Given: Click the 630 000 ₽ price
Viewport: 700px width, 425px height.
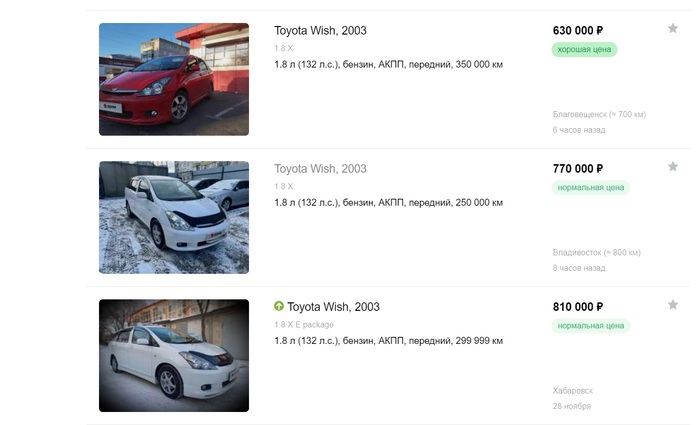Looking at the screenshot, I should point(577,31).
